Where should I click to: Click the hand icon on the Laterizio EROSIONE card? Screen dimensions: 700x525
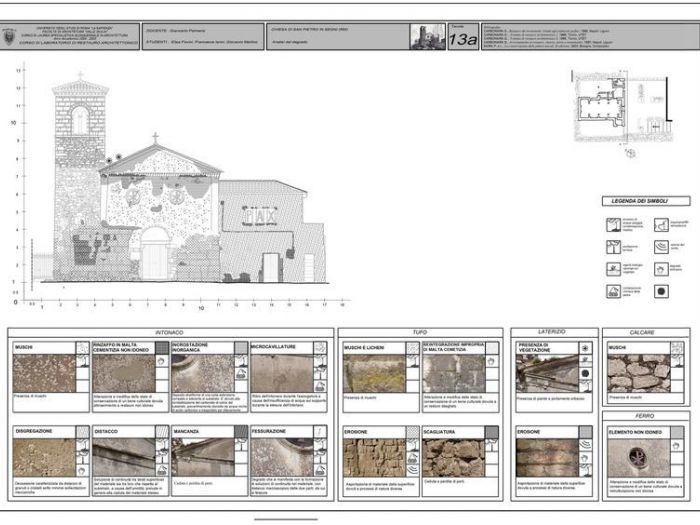point(585,458)
